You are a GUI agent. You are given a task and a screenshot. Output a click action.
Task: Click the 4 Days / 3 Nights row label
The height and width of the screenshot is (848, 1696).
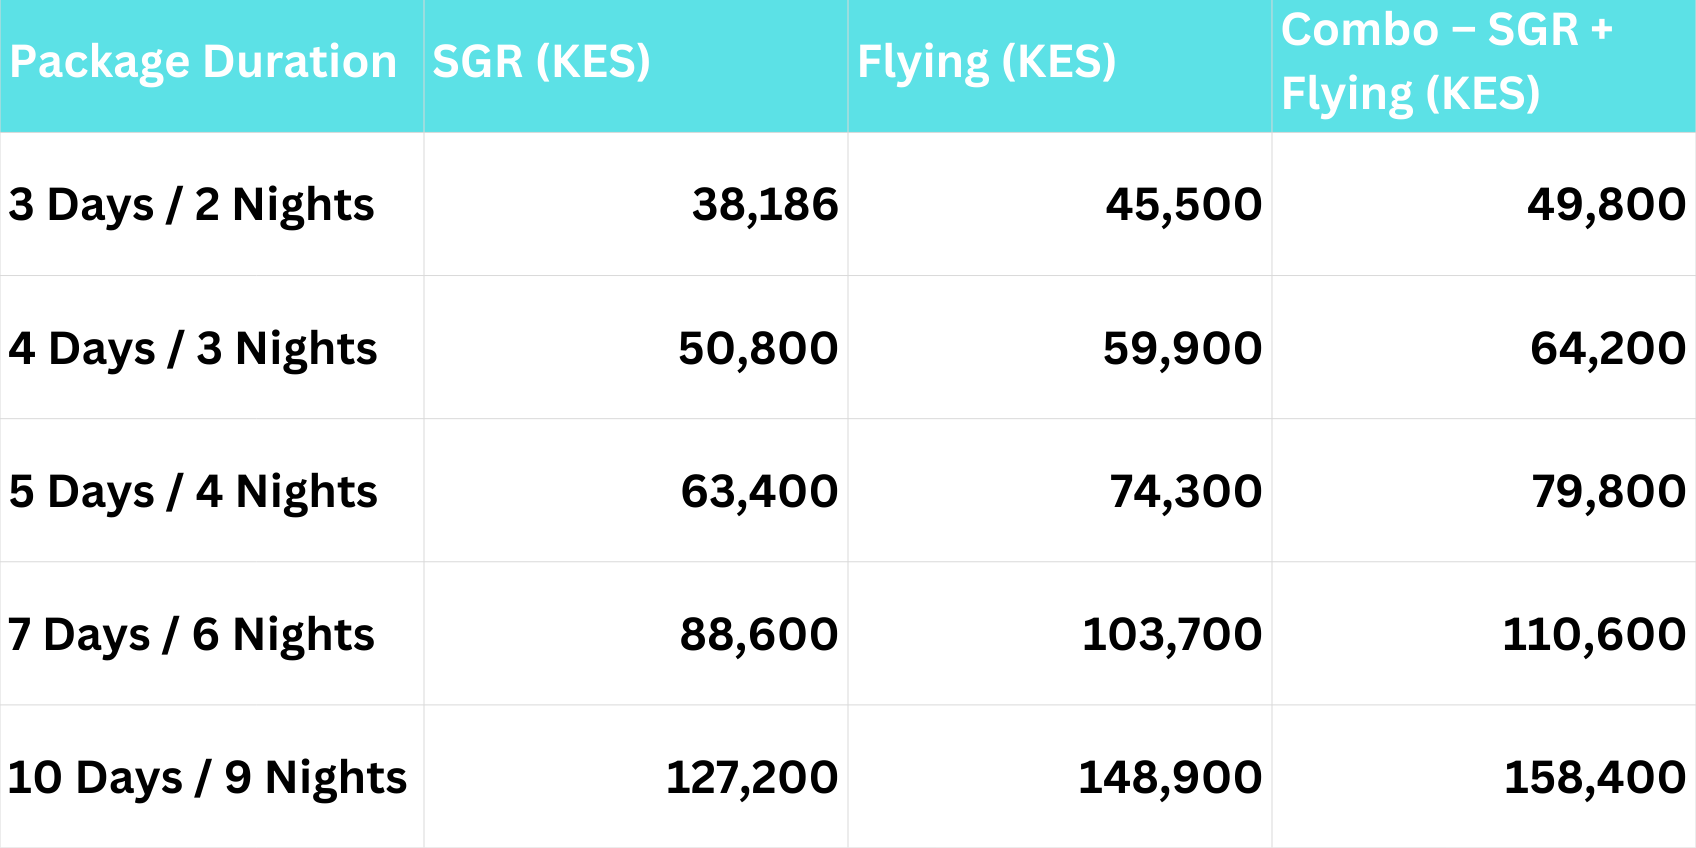[x=193, y=349]
